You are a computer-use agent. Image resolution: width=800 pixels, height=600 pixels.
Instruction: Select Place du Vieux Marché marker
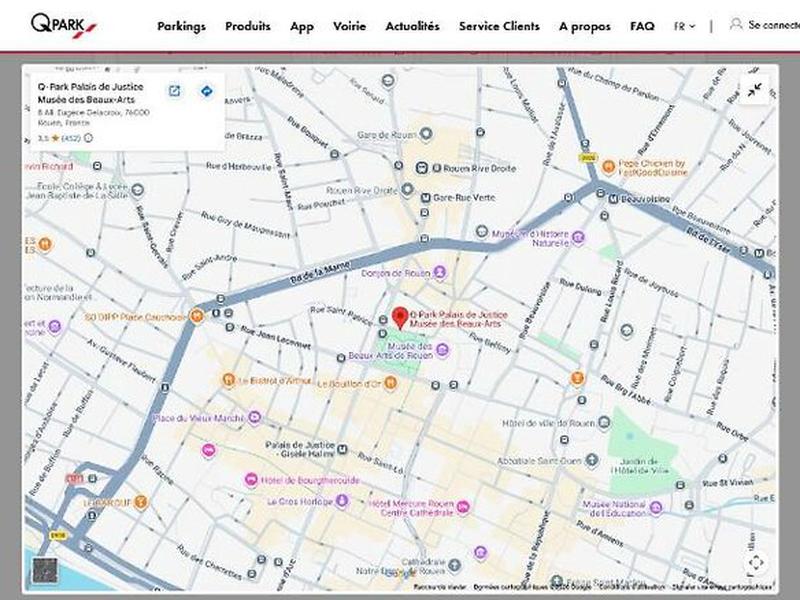pos(254,418)
